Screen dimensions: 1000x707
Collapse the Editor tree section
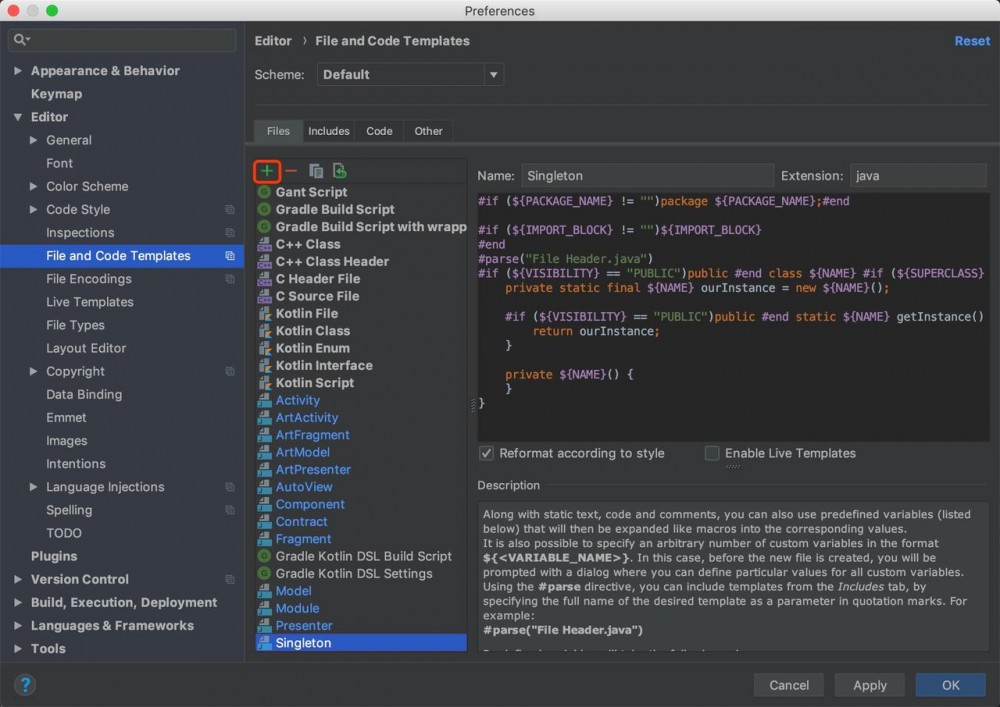pos(18,117)
